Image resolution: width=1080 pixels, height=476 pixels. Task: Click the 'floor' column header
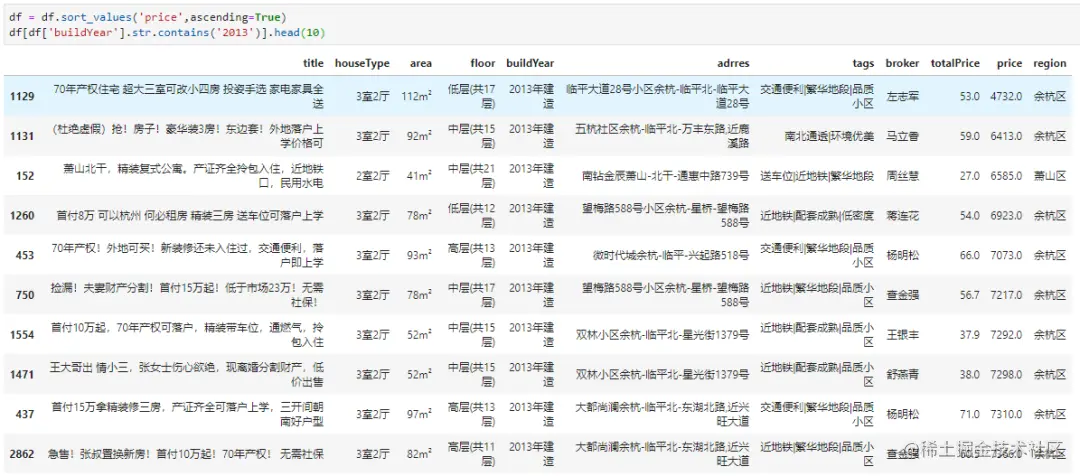click(484, 63)
